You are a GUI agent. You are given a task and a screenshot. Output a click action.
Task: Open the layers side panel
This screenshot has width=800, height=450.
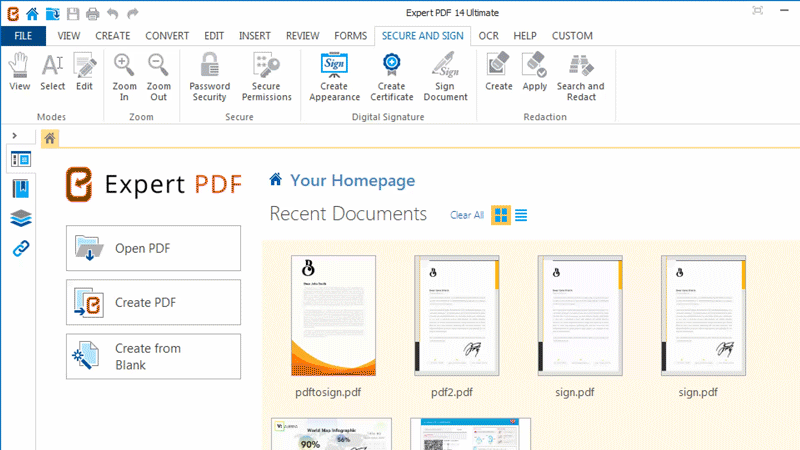(21, 218)
